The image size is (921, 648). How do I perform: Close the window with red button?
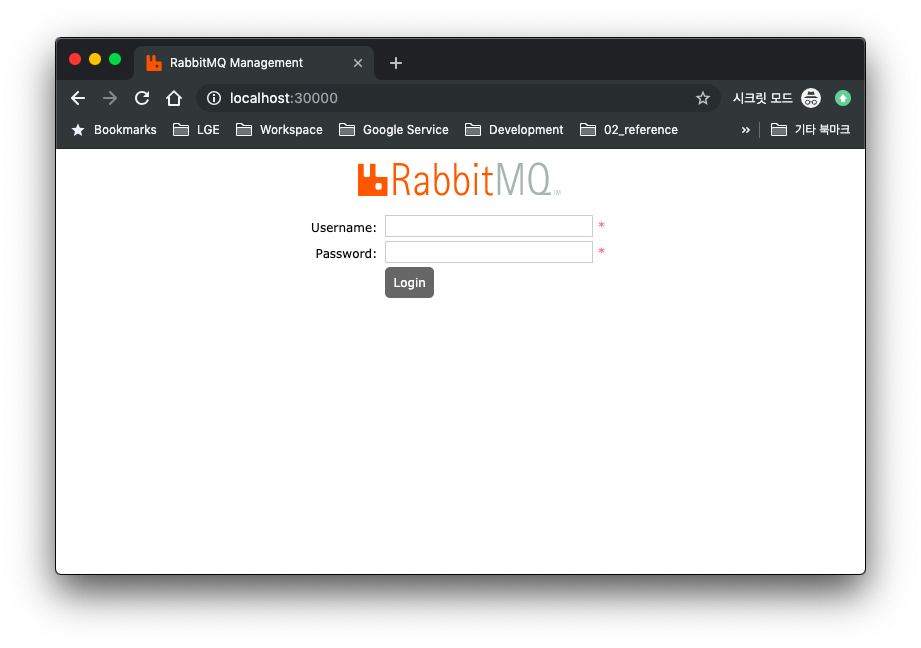(x=75, y=59)
